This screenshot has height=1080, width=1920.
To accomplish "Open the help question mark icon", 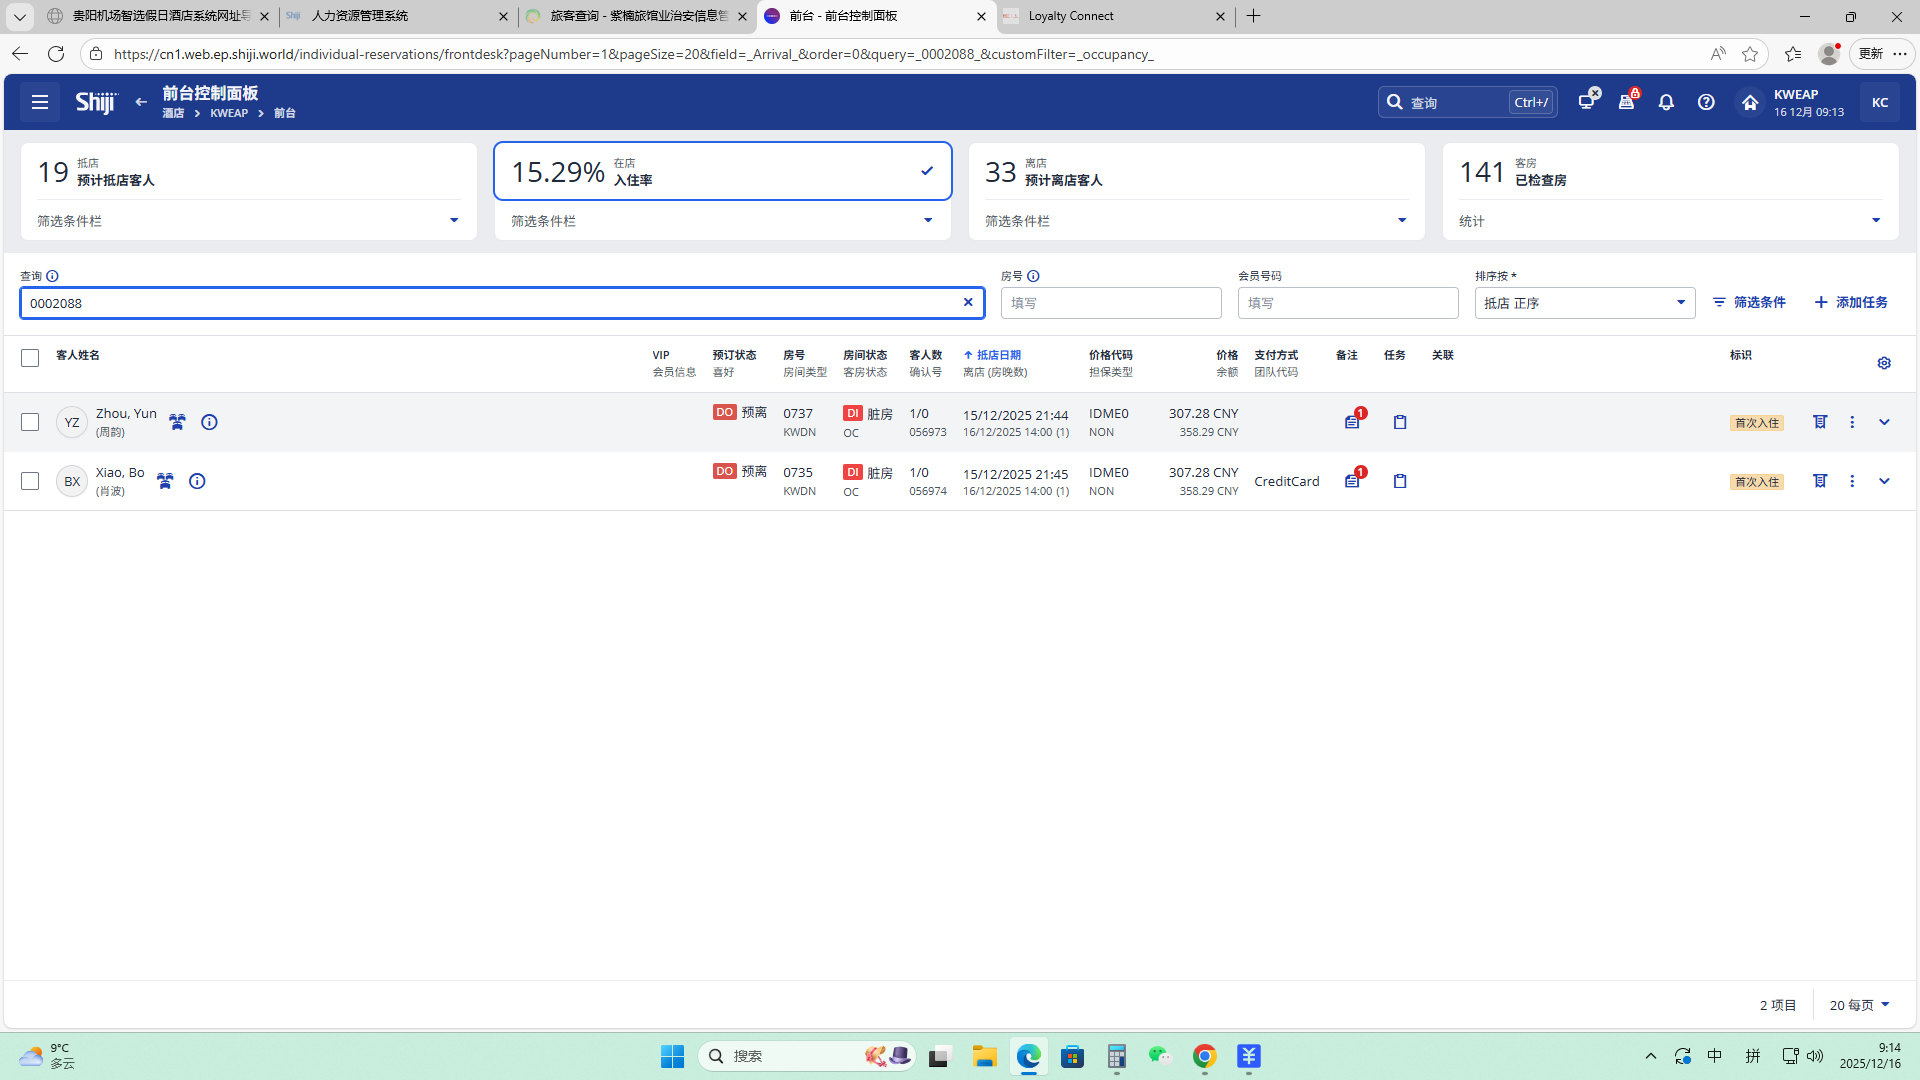I will 1706,102.
